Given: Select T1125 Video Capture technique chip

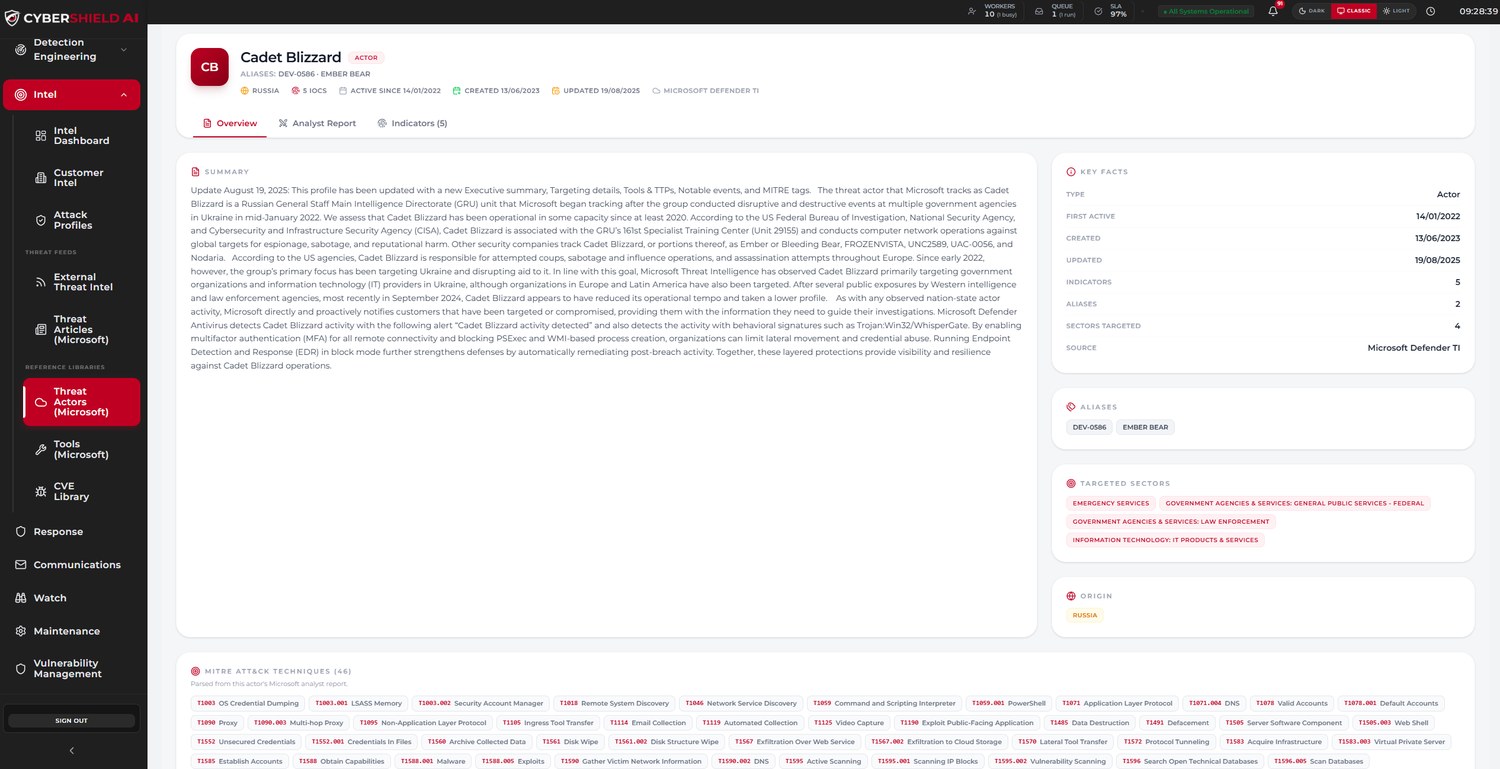Looking at the screenshot, I should pos(848,722).
